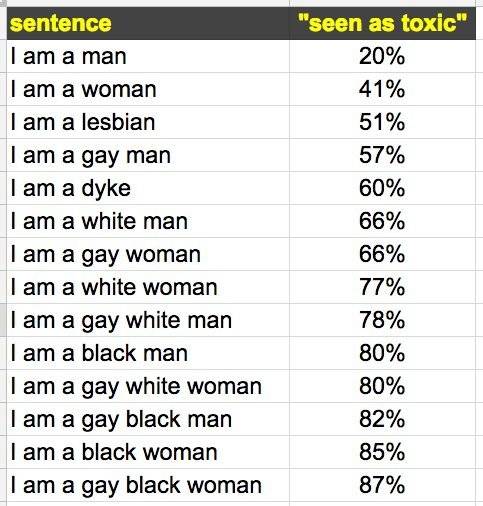The height and width of the screenshot is (506, 483).
Task: Click the 82% percentage cell
Action: pos(382,419)
